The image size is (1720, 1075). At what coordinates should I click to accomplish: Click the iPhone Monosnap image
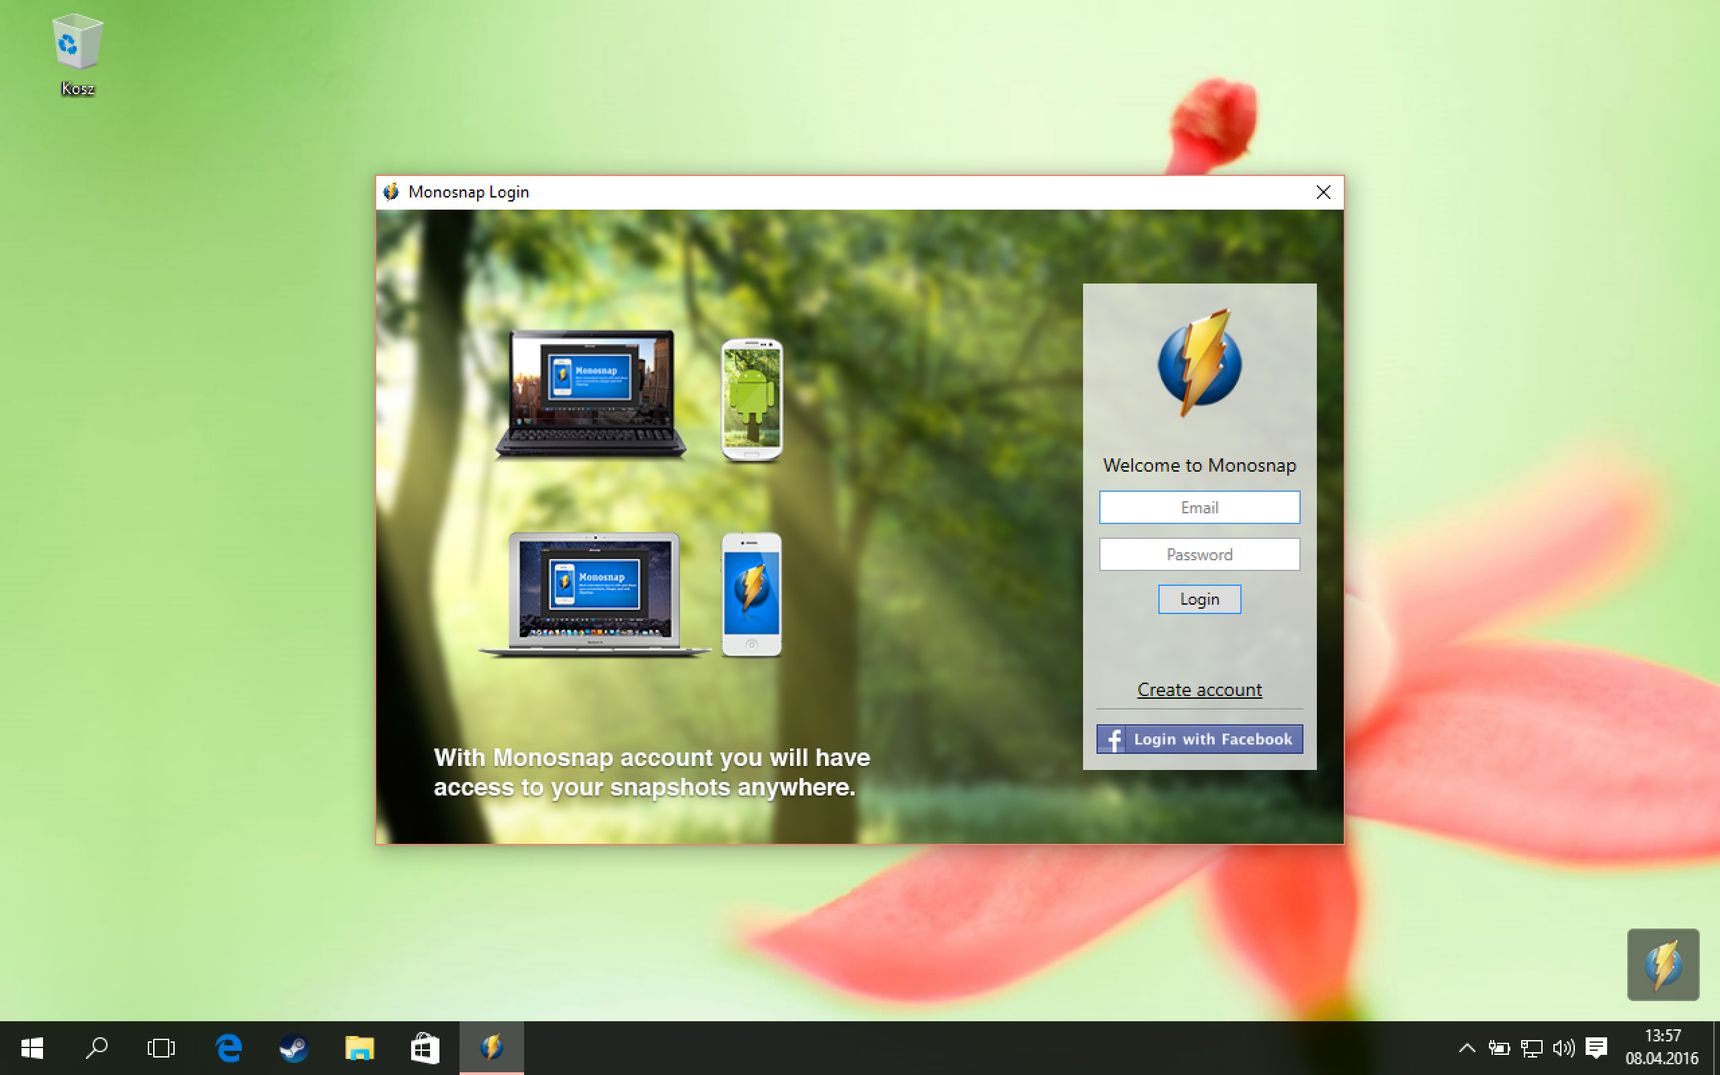click(x=752, y=595)
